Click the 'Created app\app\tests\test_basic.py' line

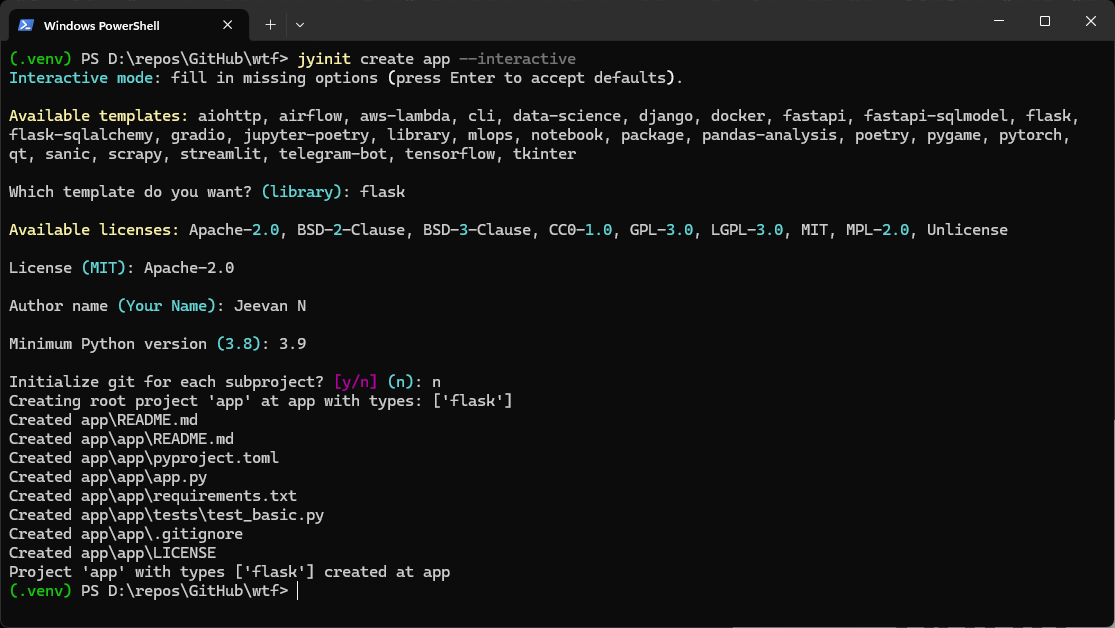[x=166, y=515]
